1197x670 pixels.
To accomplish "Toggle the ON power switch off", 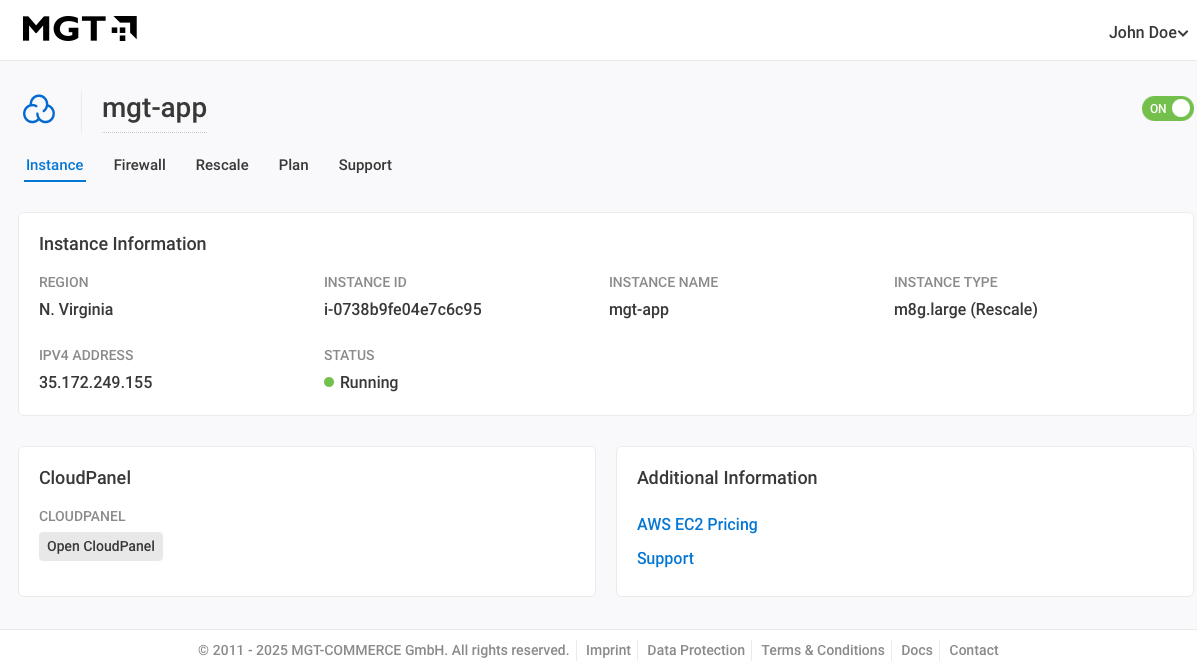I will [1167, 108].
